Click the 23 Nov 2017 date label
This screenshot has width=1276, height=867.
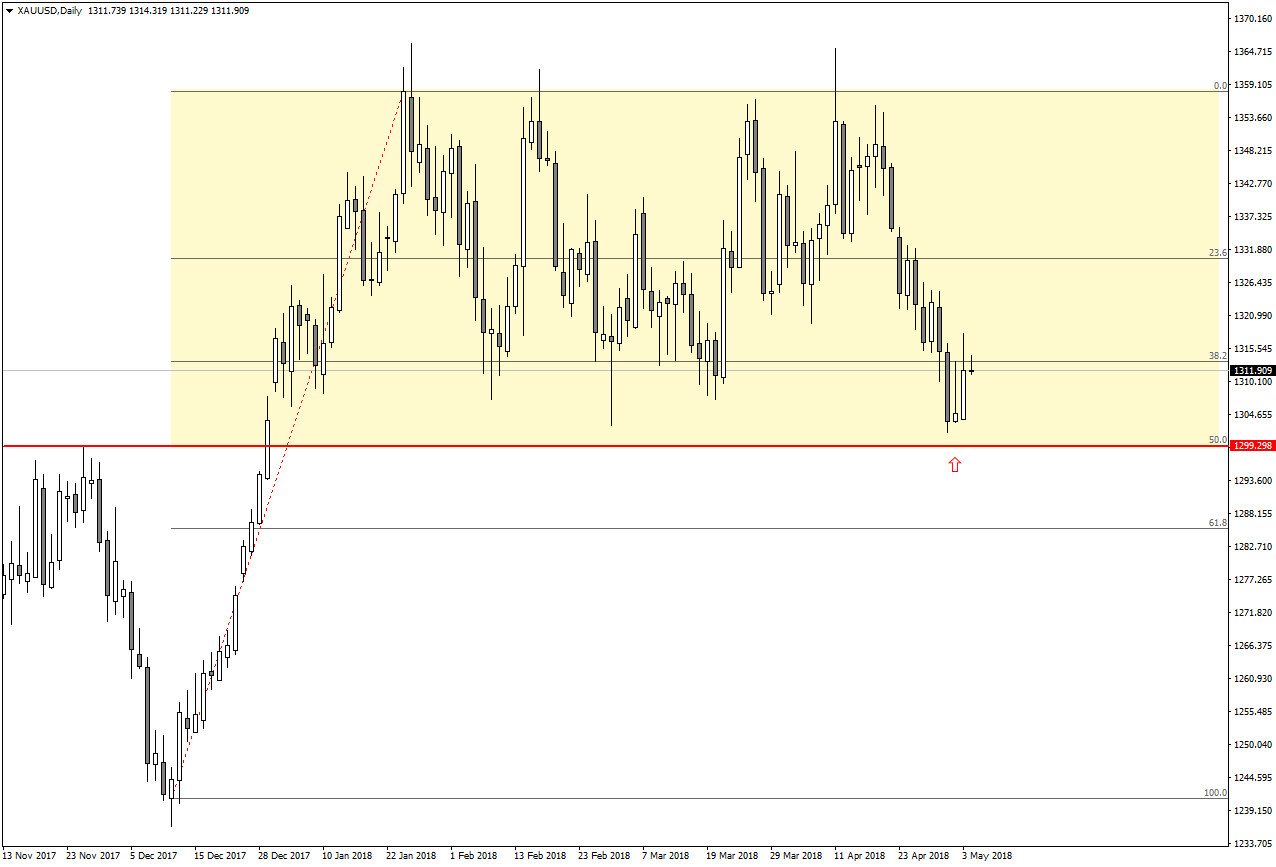92,856
